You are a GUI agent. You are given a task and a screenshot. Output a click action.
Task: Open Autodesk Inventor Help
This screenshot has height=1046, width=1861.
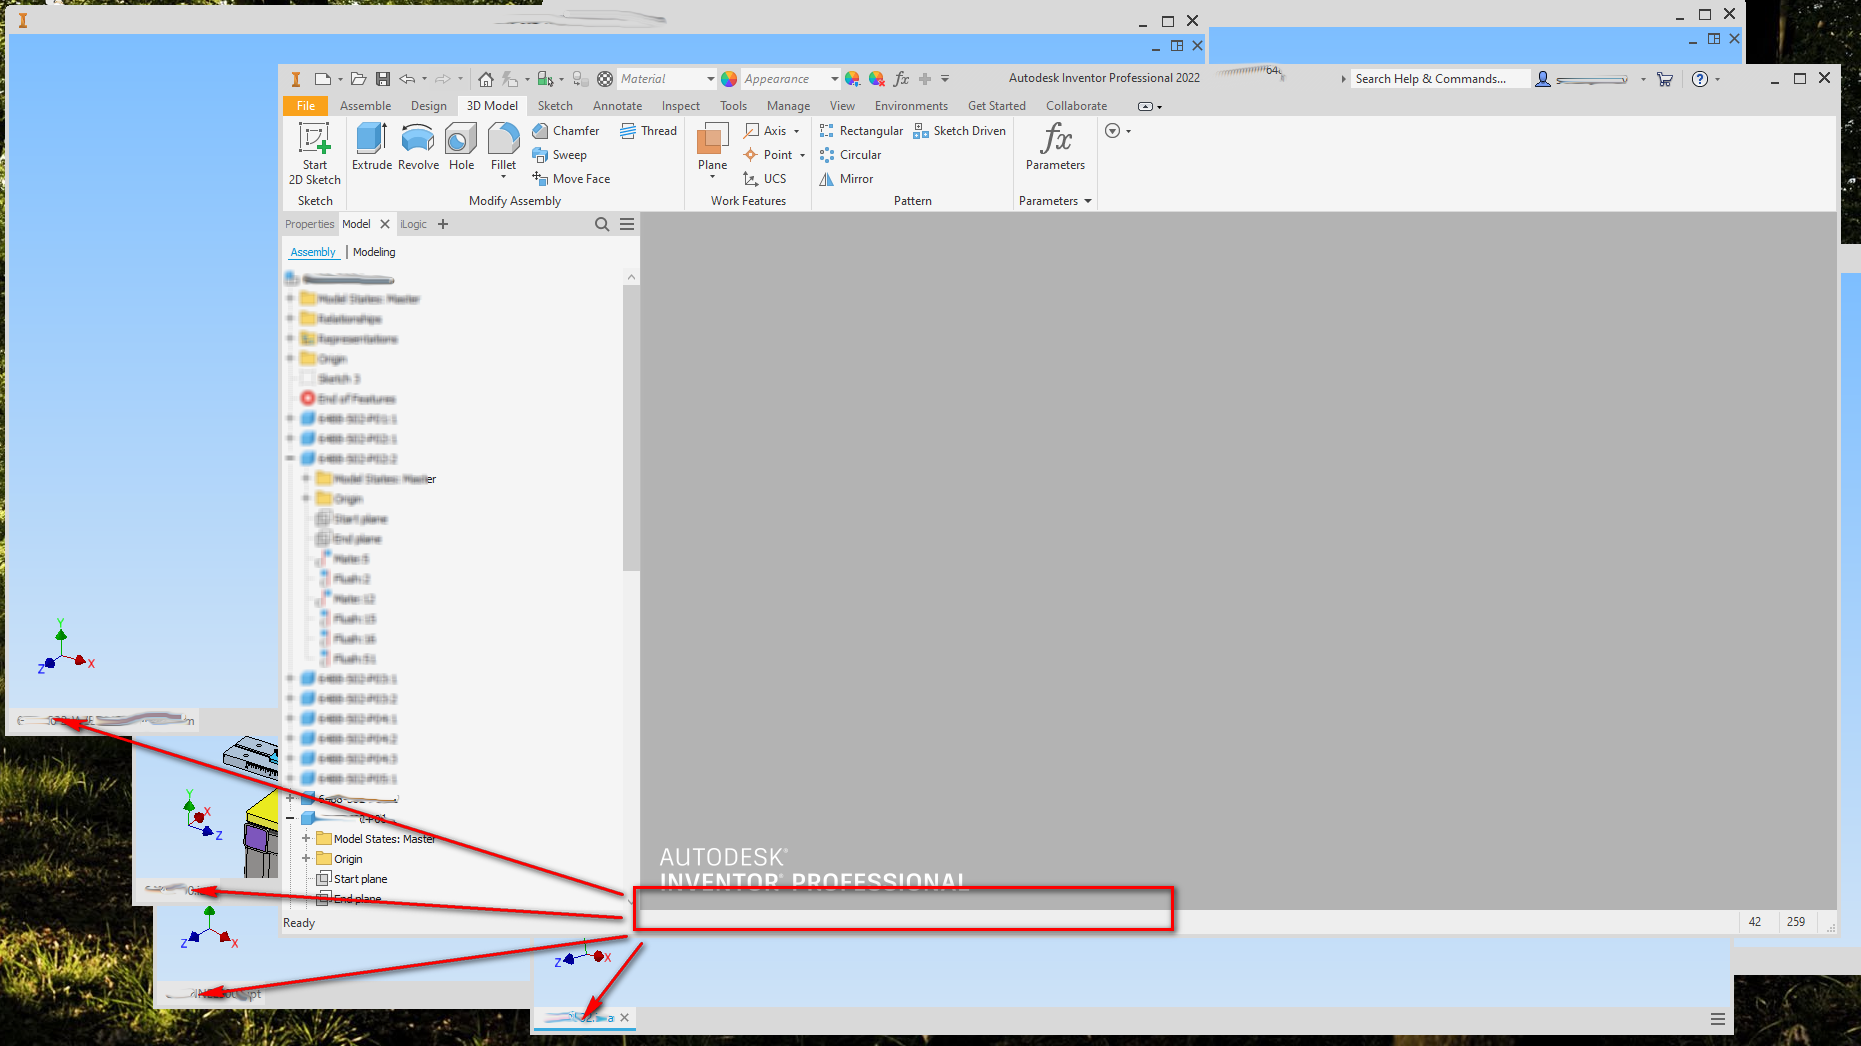click(1698, 78)
